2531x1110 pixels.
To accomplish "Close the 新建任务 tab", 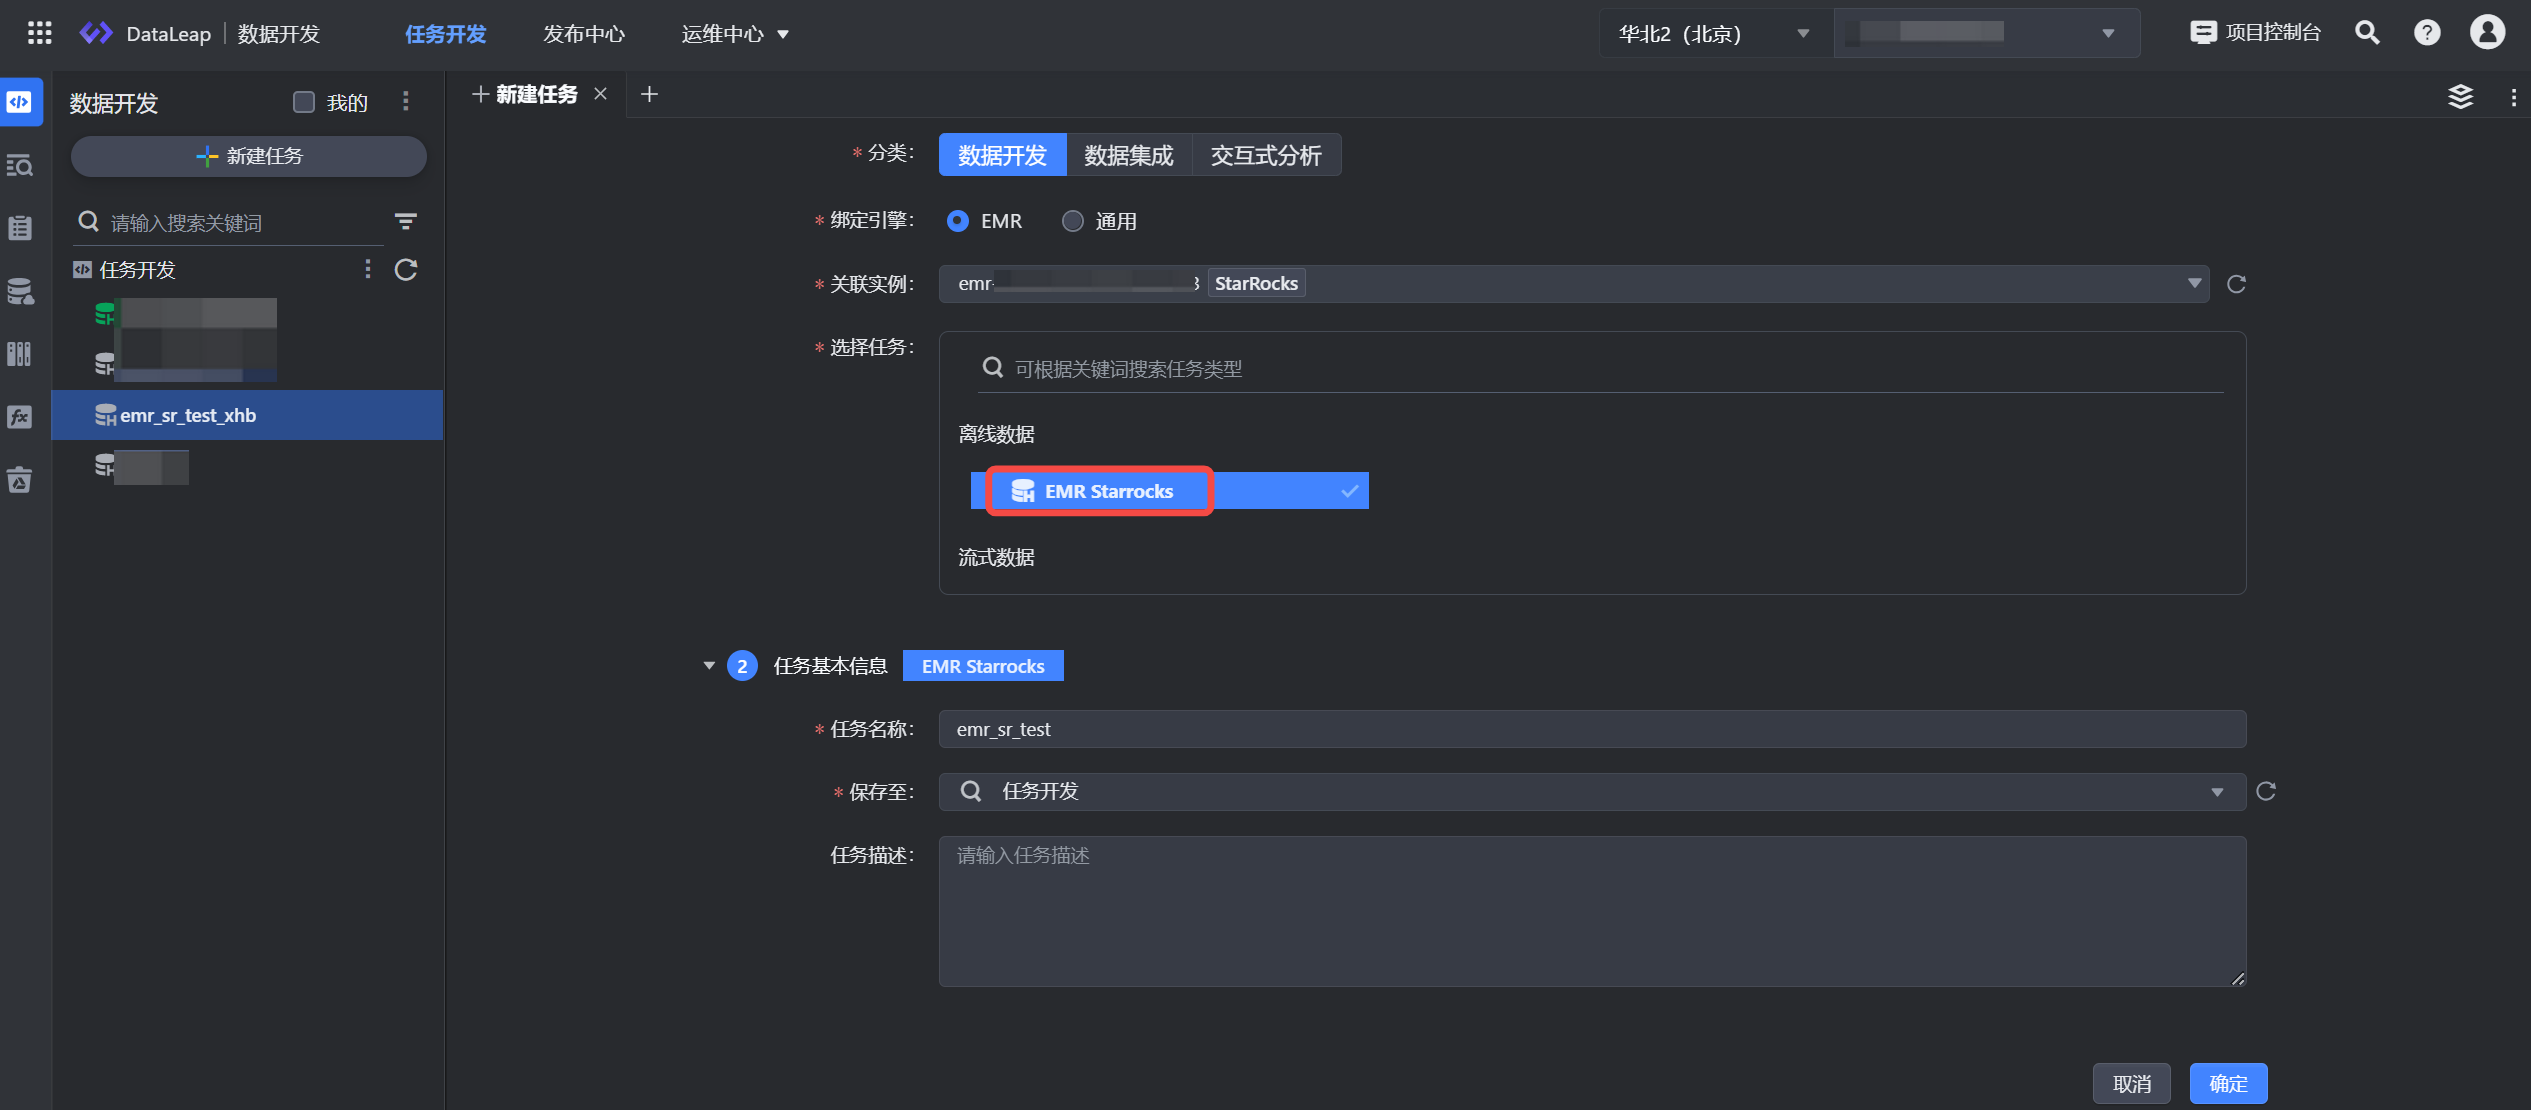I will point(600,94).
